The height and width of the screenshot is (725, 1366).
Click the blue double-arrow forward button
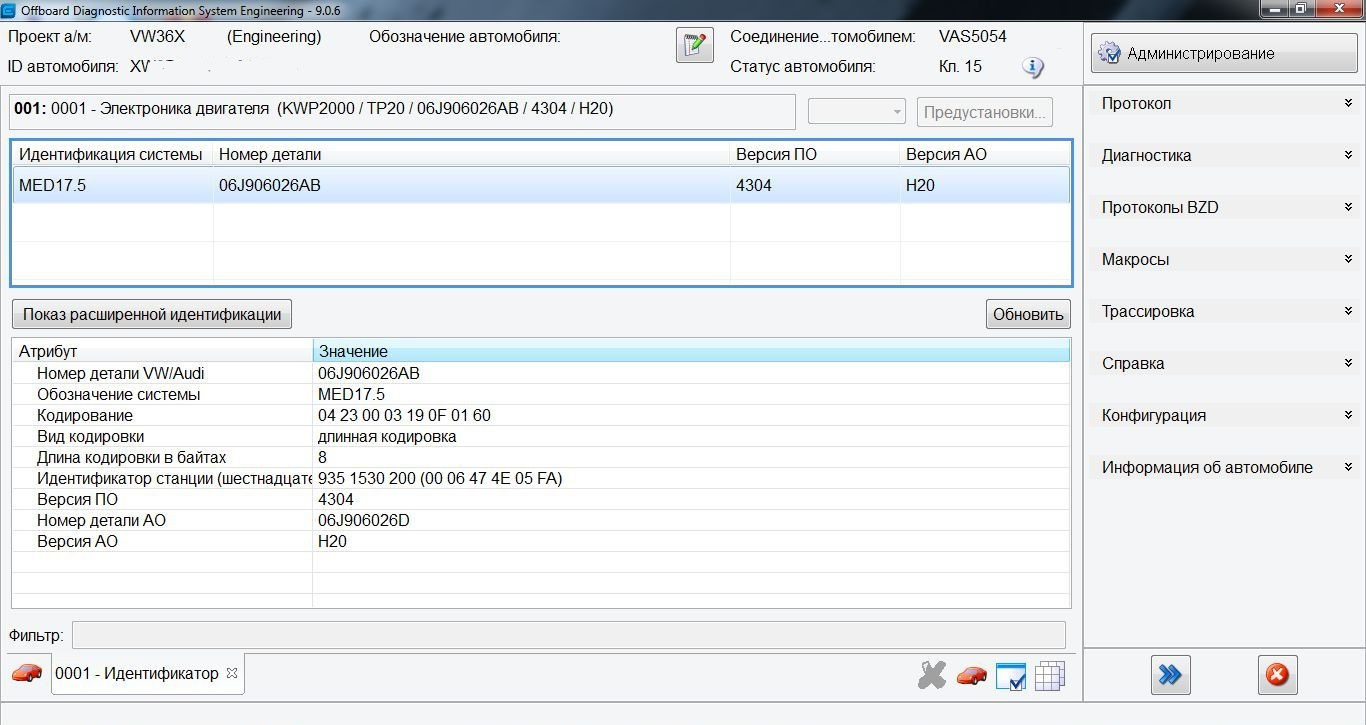(1169, 675)
